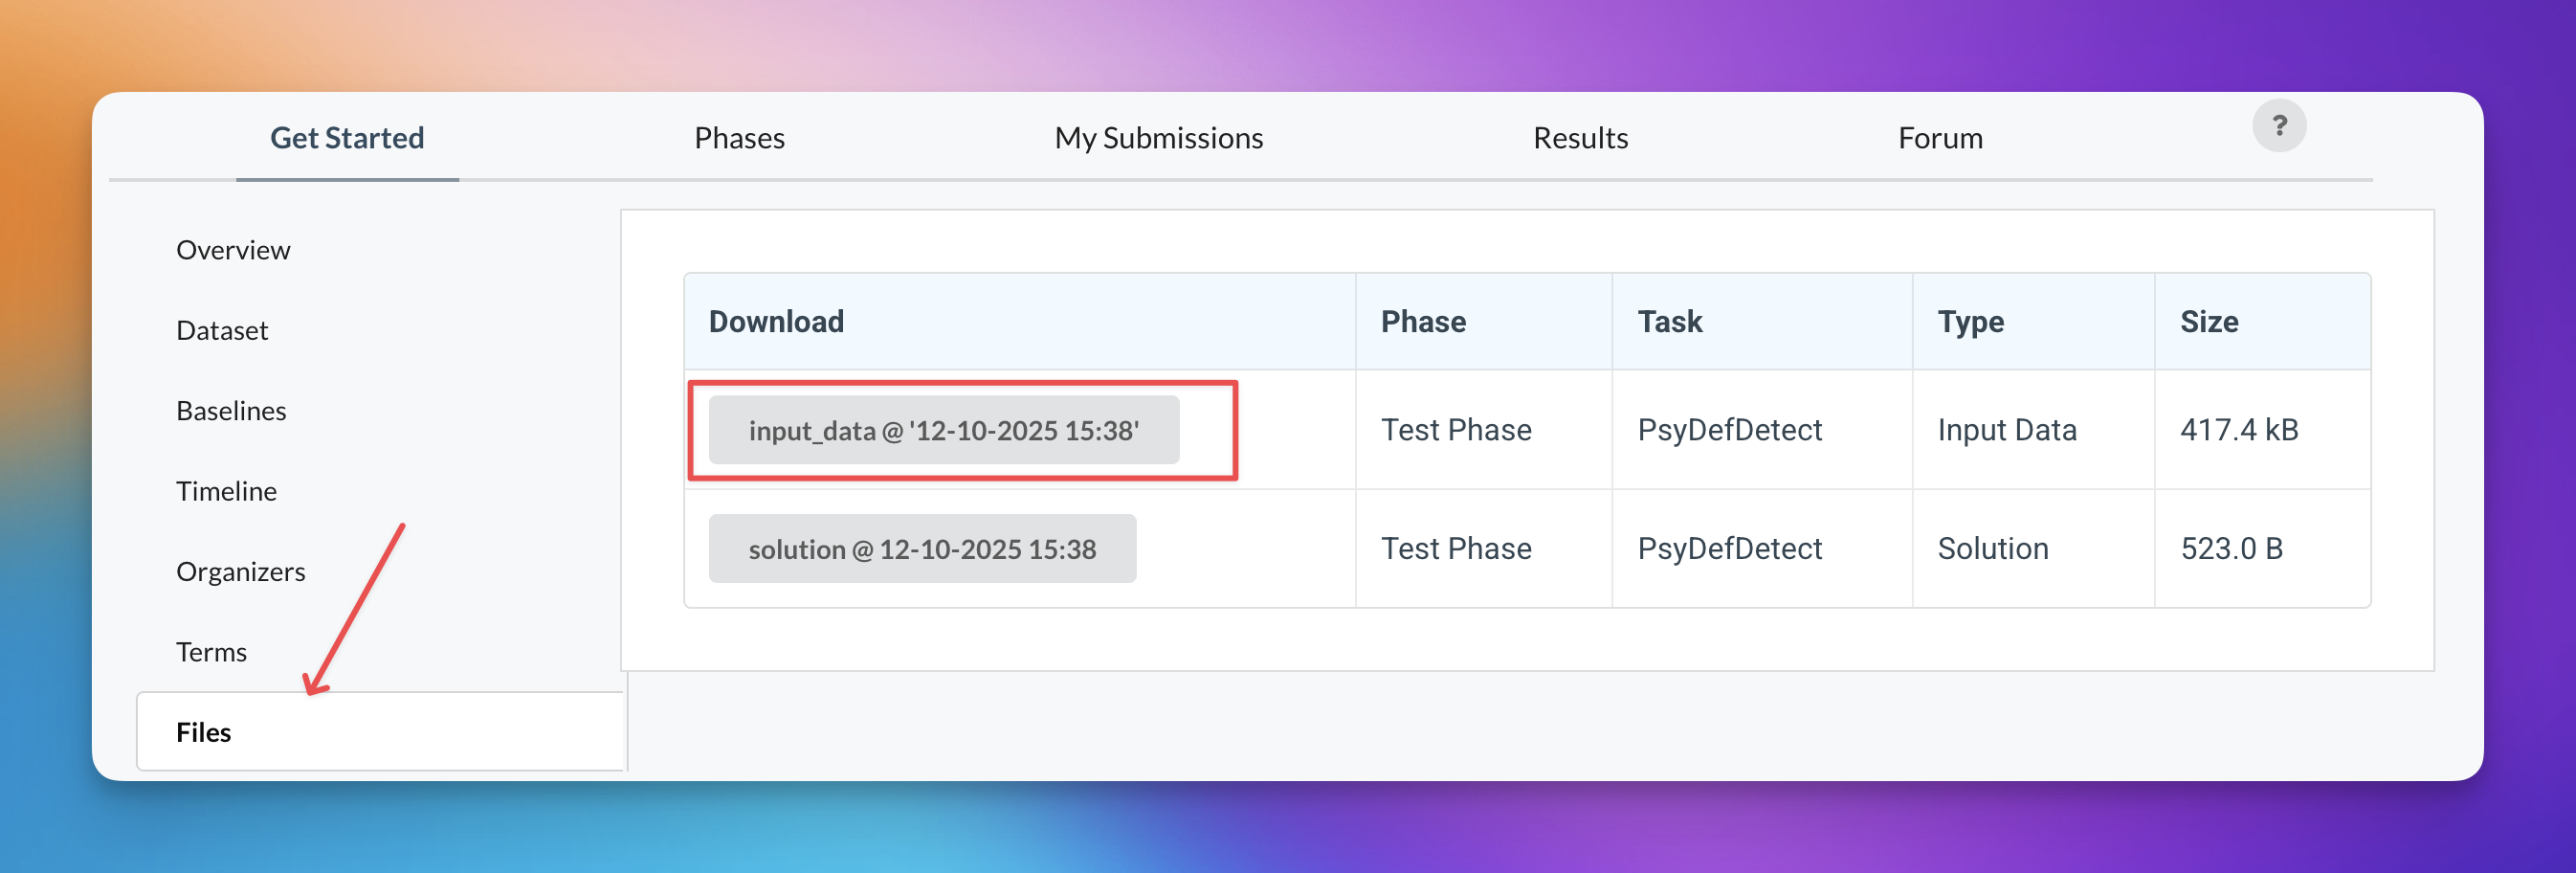
Task: Open the My Submissions tab
Action: pos(1158,138)
